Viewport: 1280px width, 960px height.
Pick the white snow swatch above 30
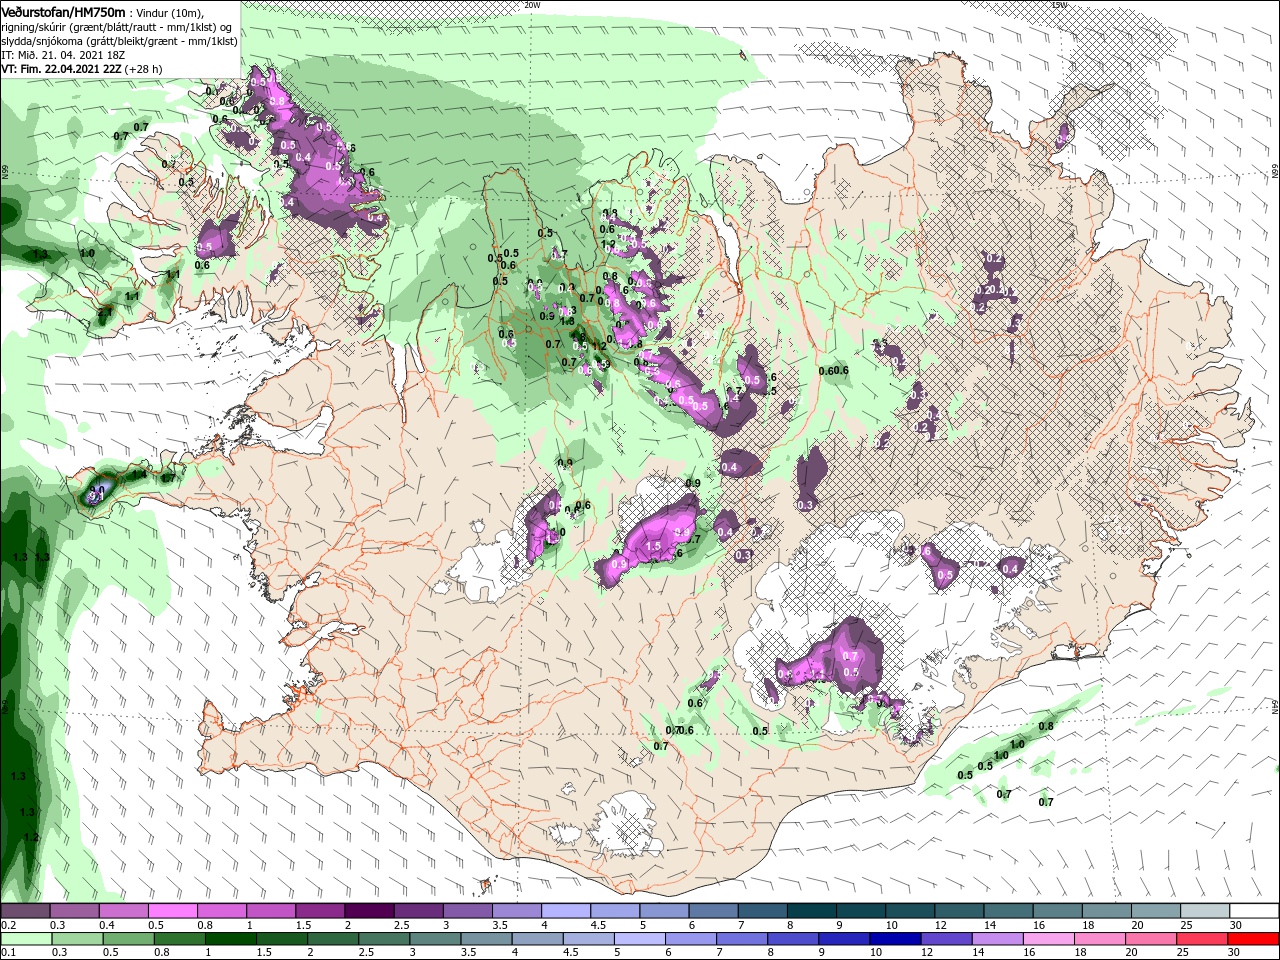point(1255,911)
